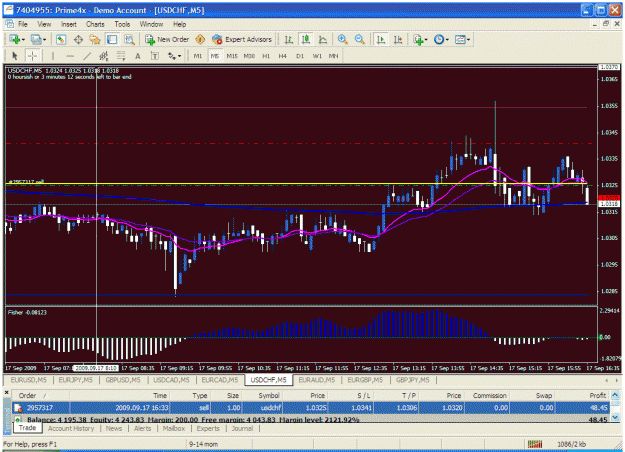
Task: Zoom out on the chart
Action: pyautogui.click(x=360, y=39)
